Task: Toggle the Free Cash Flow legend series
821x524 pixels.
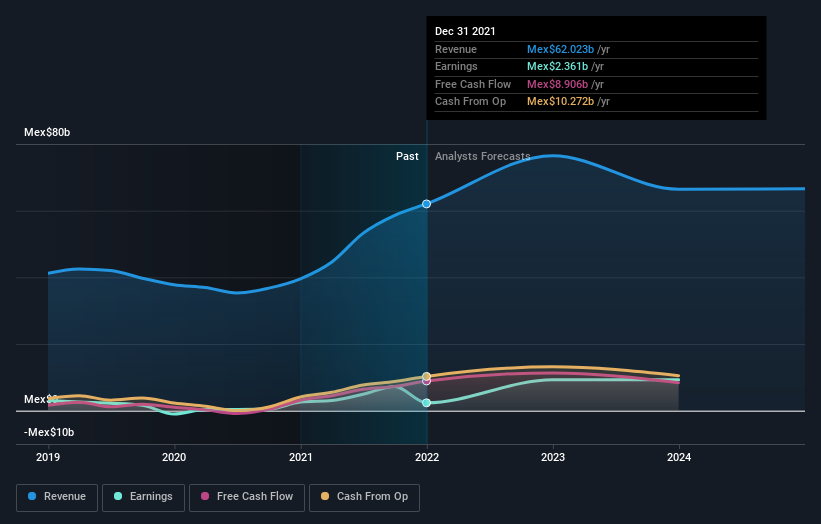Action: click(x=247, y=497)
